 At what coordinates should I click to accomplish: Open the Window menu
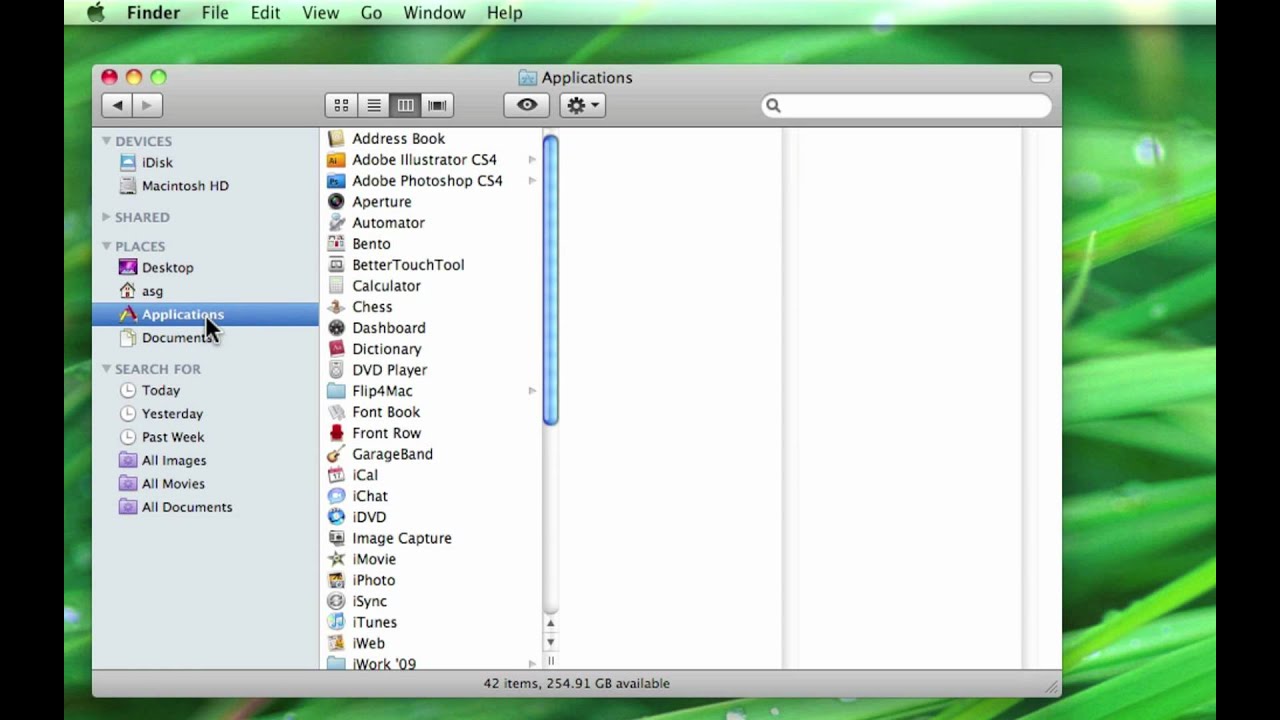pyautogui.click(x=434, y=13)
